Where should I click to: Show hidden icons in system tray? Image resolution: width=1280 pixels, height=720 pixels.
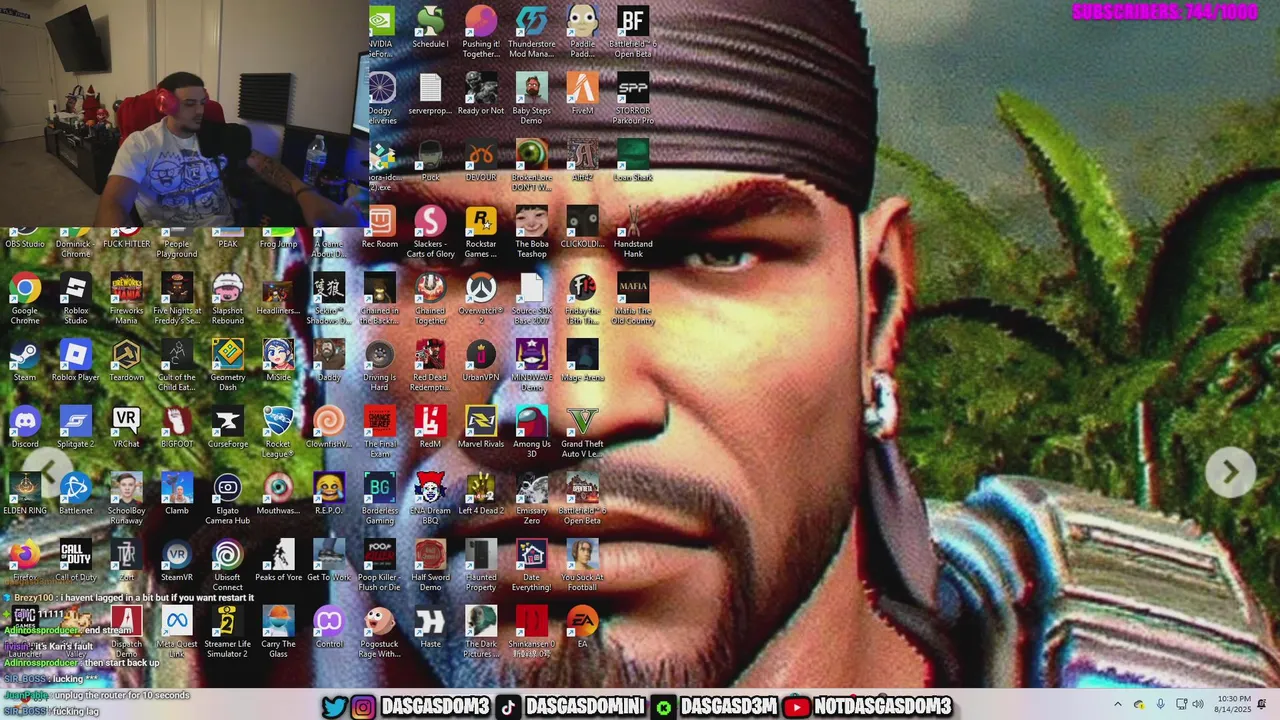coord(1118,705)
